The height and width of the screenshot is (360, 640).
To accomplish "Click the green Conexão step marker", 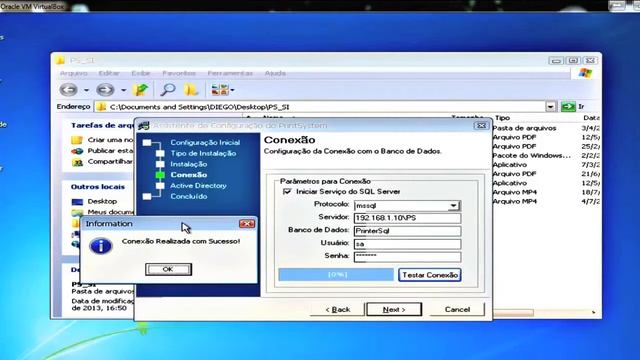I will click(x=160, y=175).
